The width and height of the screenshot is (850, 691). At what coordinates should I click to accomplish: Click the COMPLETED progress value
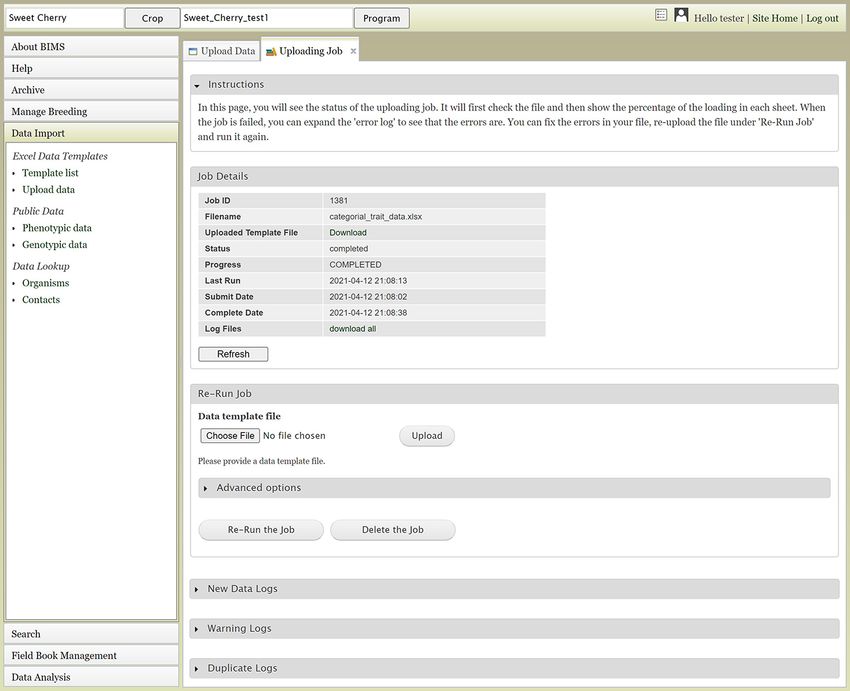tap(355, 265)
